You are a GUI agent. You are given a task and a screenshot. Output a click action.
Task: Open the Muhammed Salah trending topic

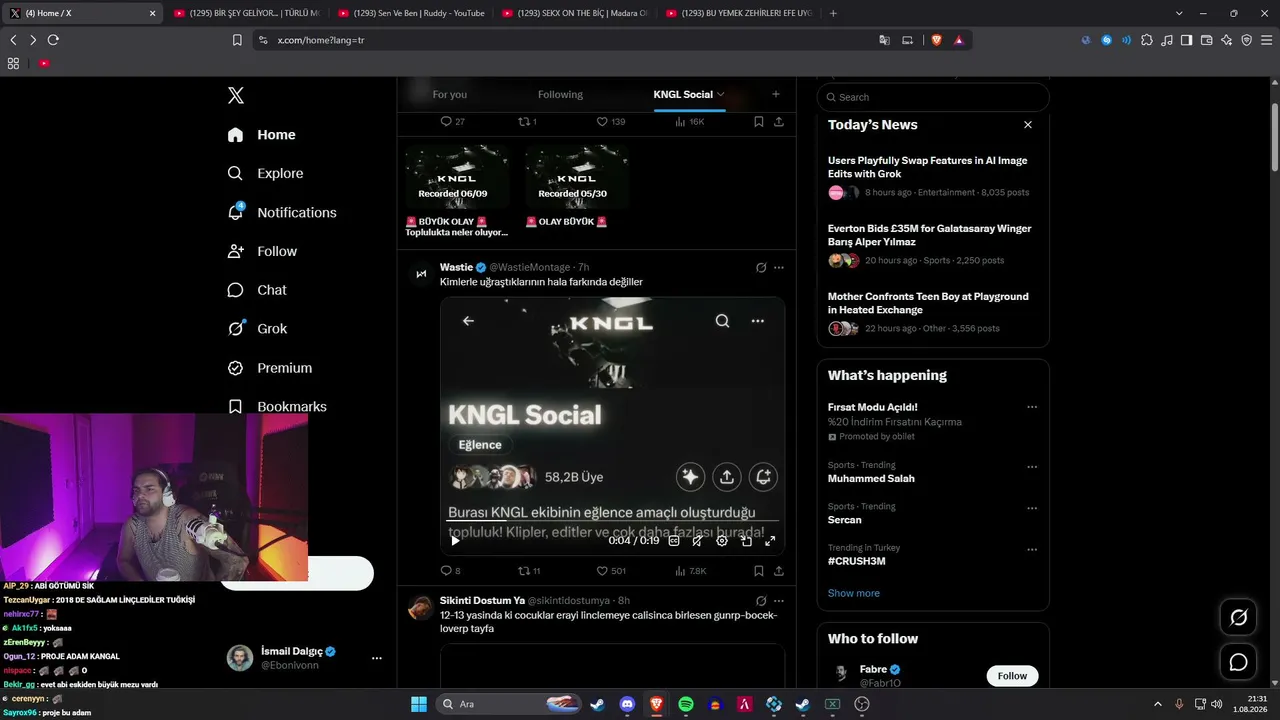(871, 478)
